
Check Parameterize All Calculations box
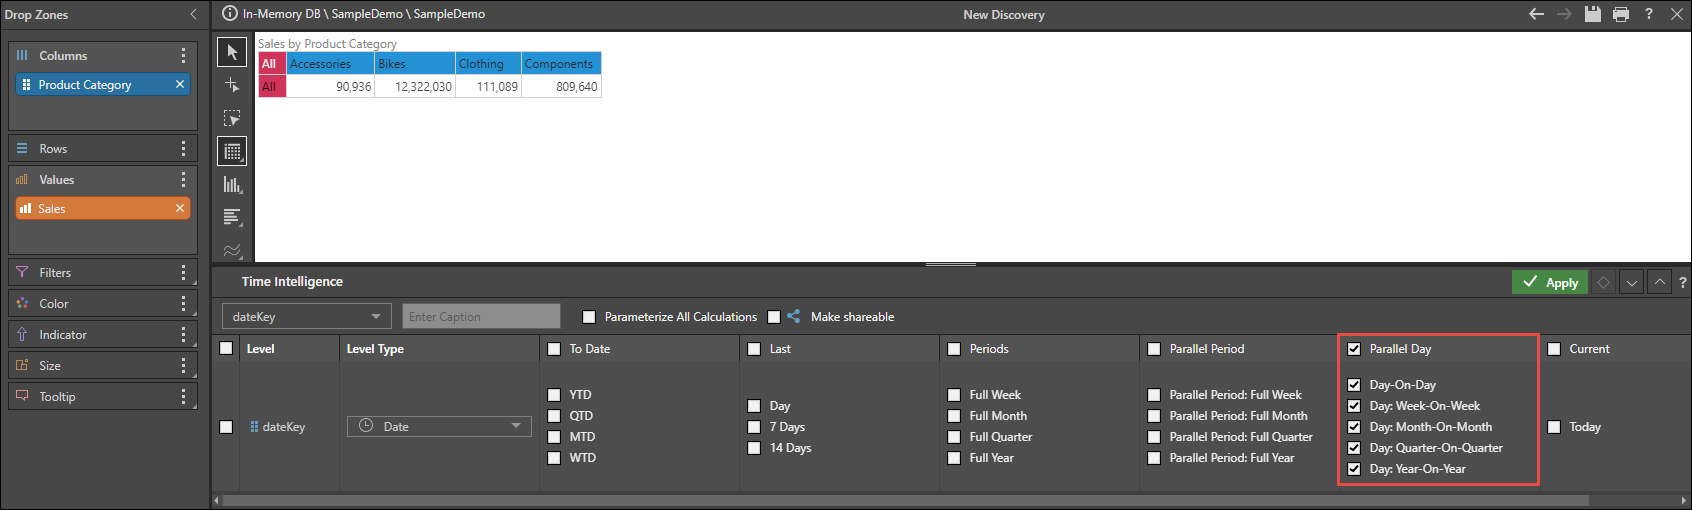589,317
